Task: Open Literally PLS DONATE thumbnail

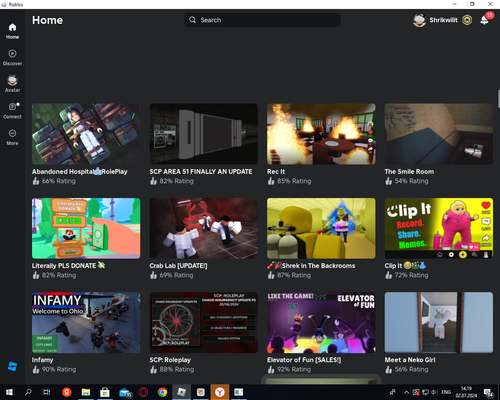Action: point(86,228)
